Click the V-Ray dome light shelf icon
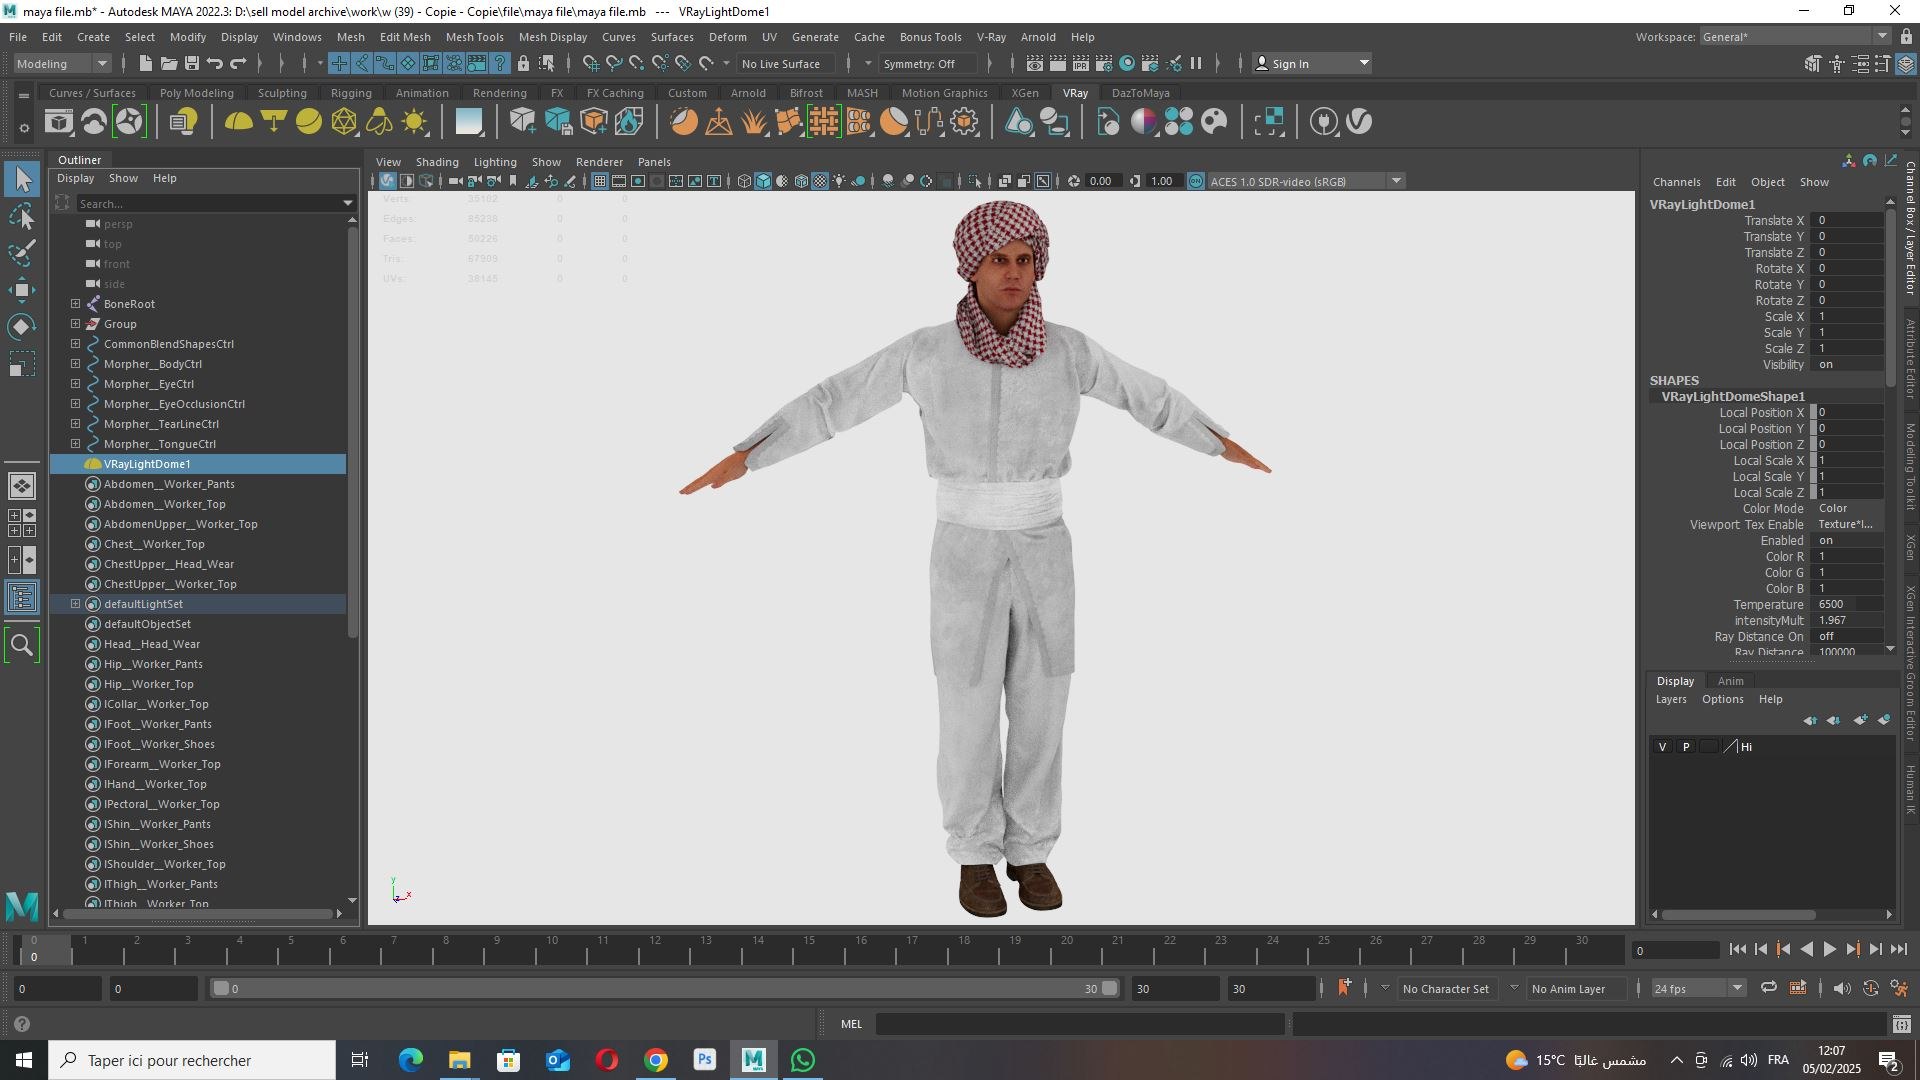 point(238,122)
